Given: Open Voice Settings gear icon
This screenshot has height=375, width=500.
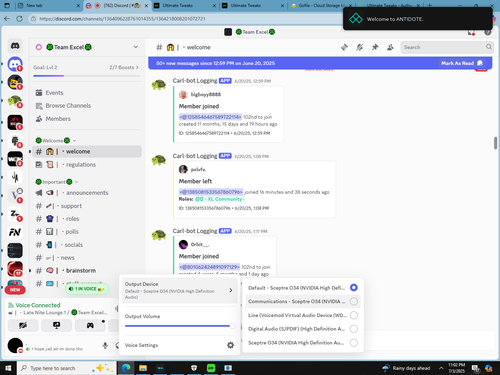Looking at the screenshot, I should 230,345.
